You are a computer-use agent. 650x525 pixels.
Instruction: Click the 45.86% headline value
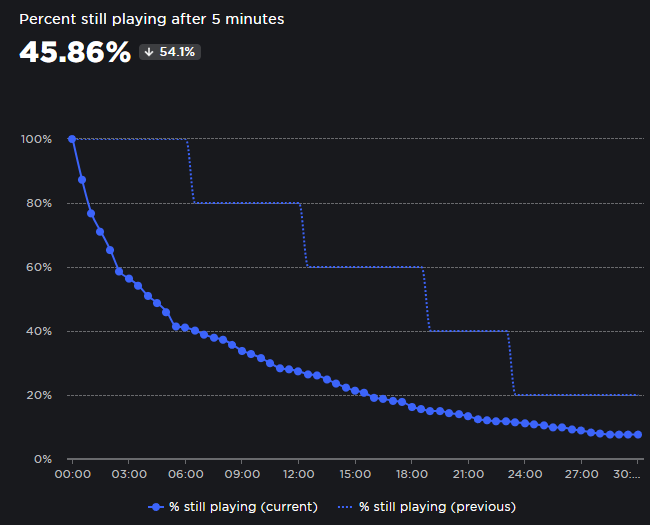[x=75, y=52]
